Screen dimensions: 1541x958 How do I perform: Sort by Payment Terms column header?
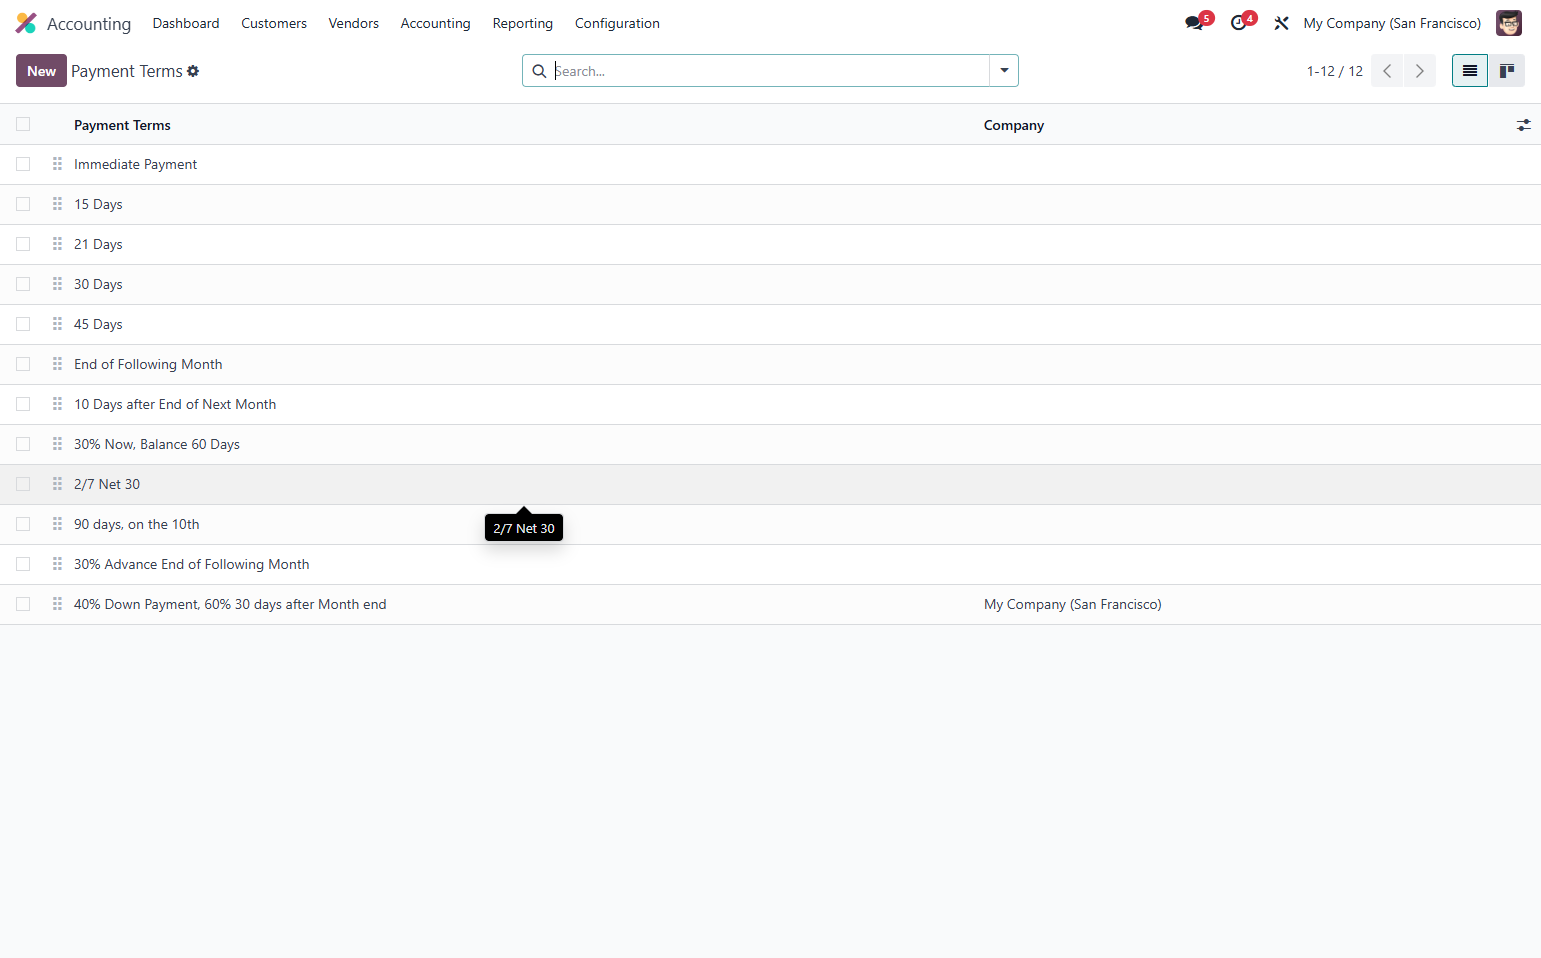122,125
